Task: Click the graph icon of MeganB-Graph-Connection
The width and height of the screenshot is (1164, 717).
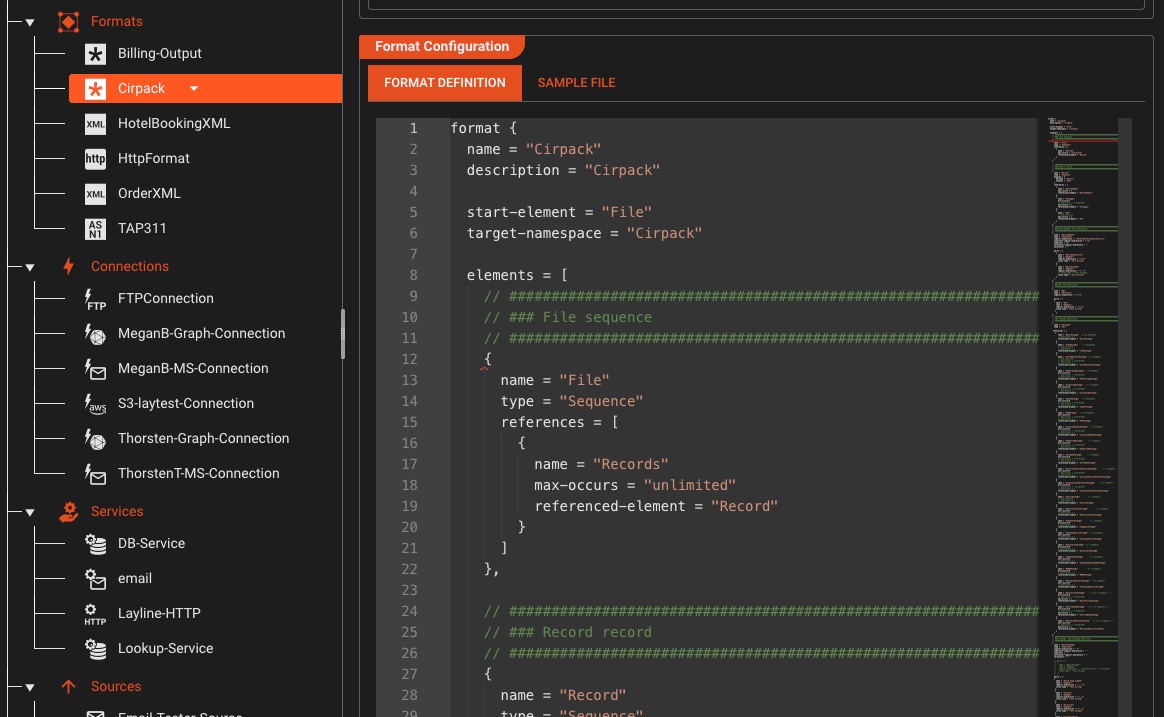Action: click(95, 333)
